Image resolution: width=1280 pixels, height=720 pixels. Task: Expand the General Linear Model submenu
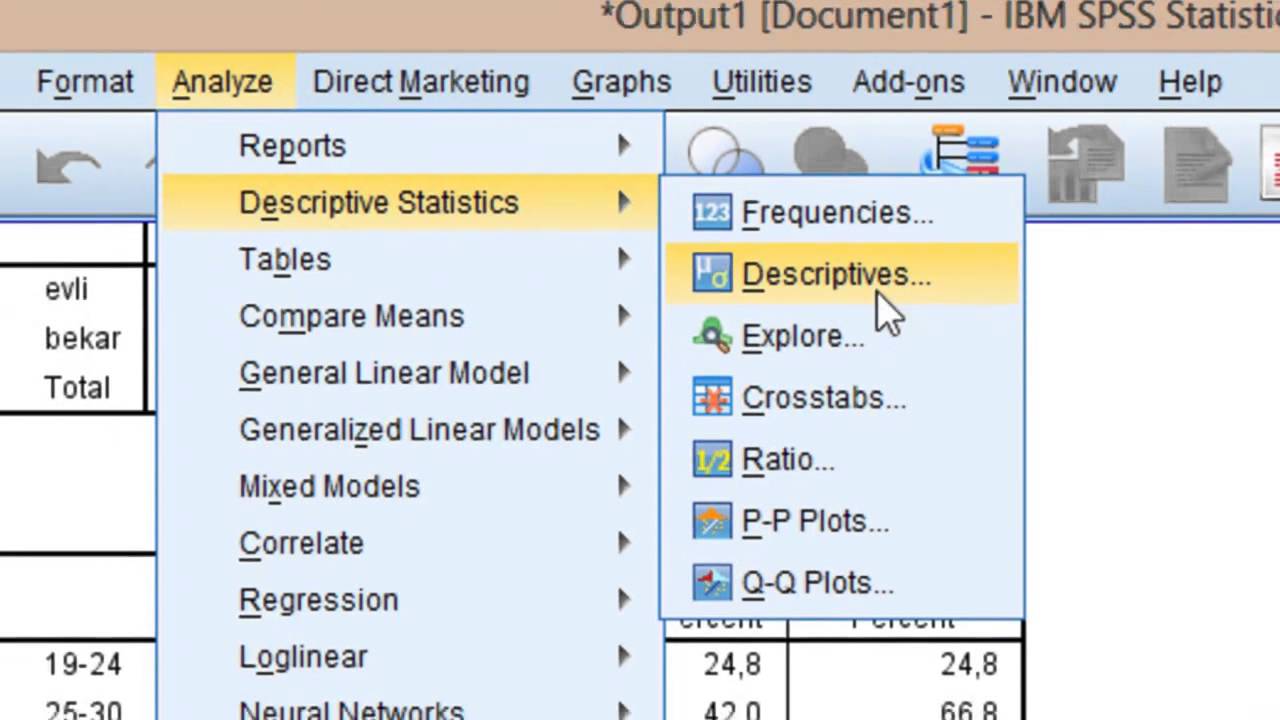410,373
